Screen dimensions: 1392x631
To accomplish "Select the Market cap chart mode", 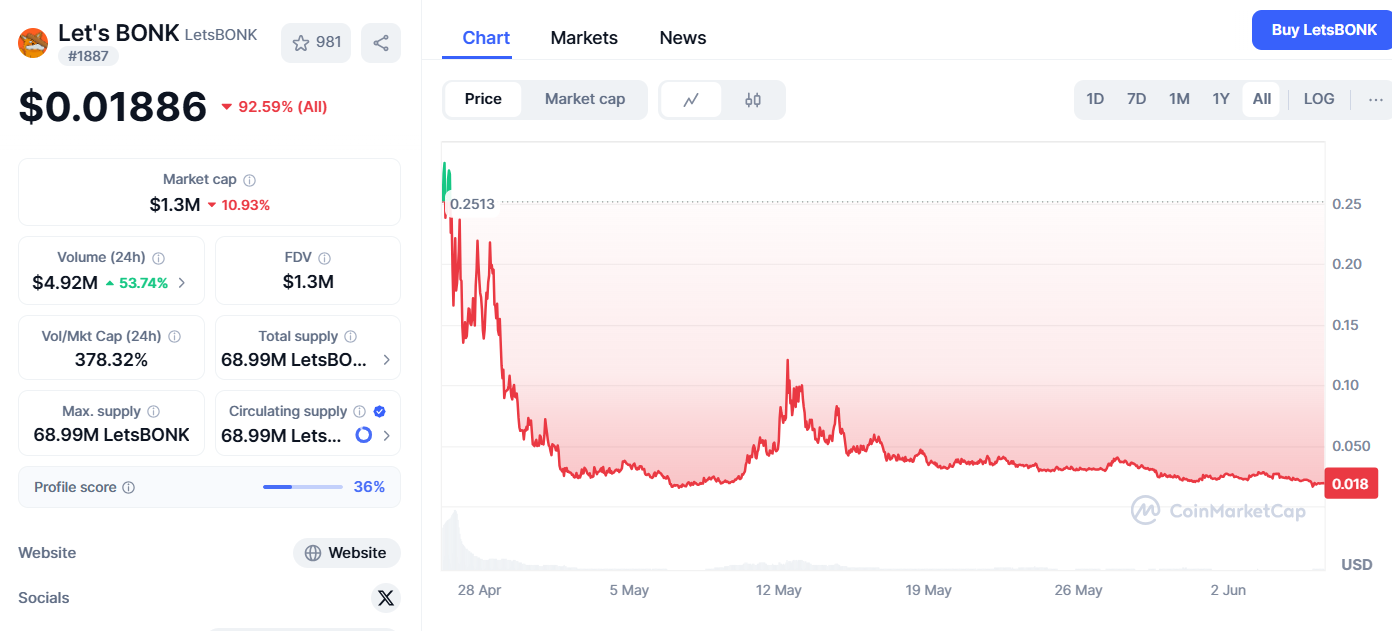I will tap(585, 99).
